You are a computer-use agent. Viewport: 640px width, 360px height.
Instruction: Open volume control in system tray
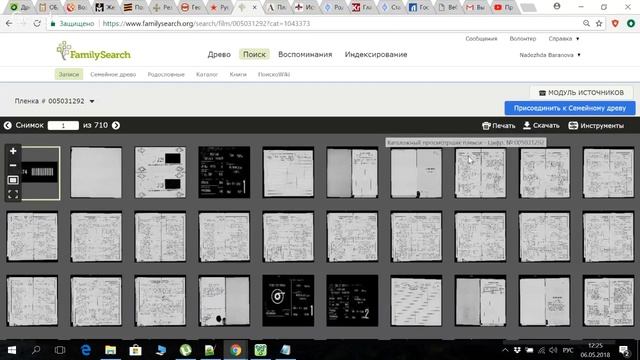coord(553,350)
